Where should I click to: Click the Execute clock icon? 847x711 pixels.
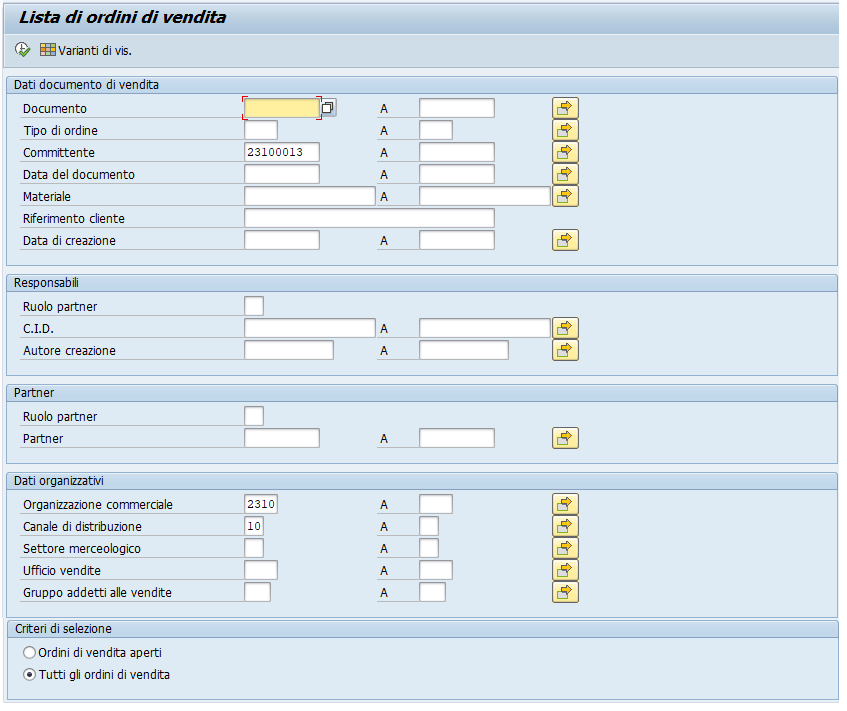point(22,50)
